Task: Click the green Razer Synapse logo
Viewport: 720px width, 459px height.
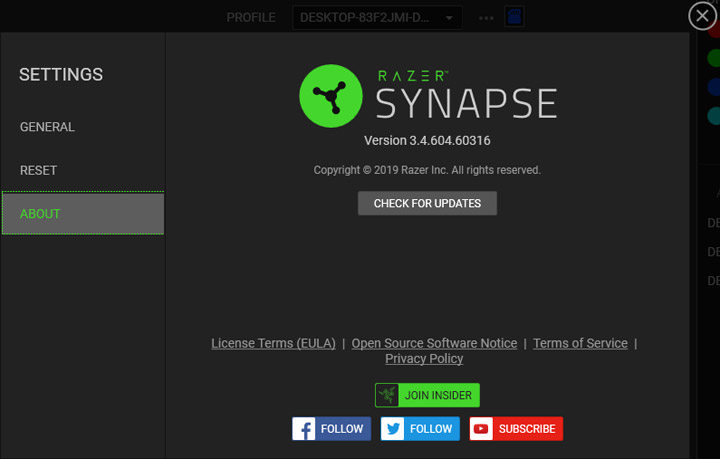Action: pyautogui.click(x=331, y=96)
